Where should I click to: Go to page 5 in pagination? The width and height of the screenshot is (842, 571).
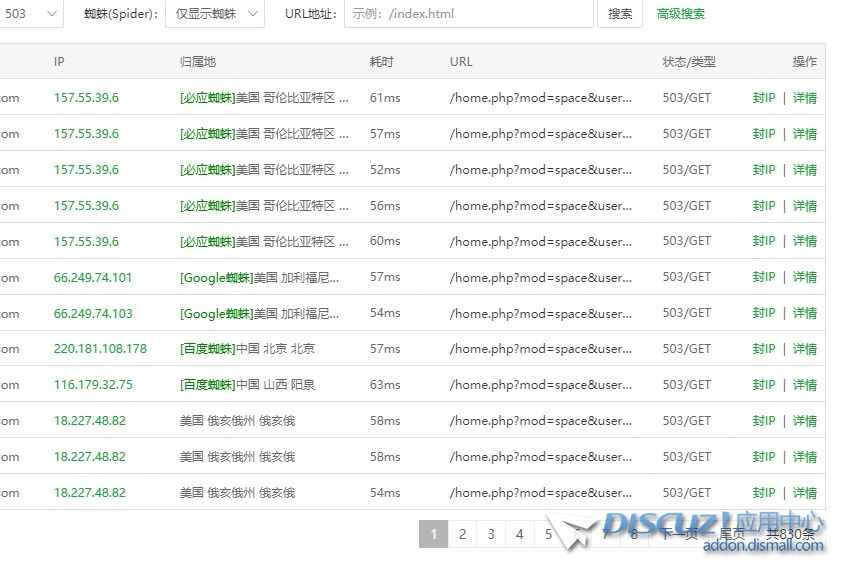coord(548,534)
